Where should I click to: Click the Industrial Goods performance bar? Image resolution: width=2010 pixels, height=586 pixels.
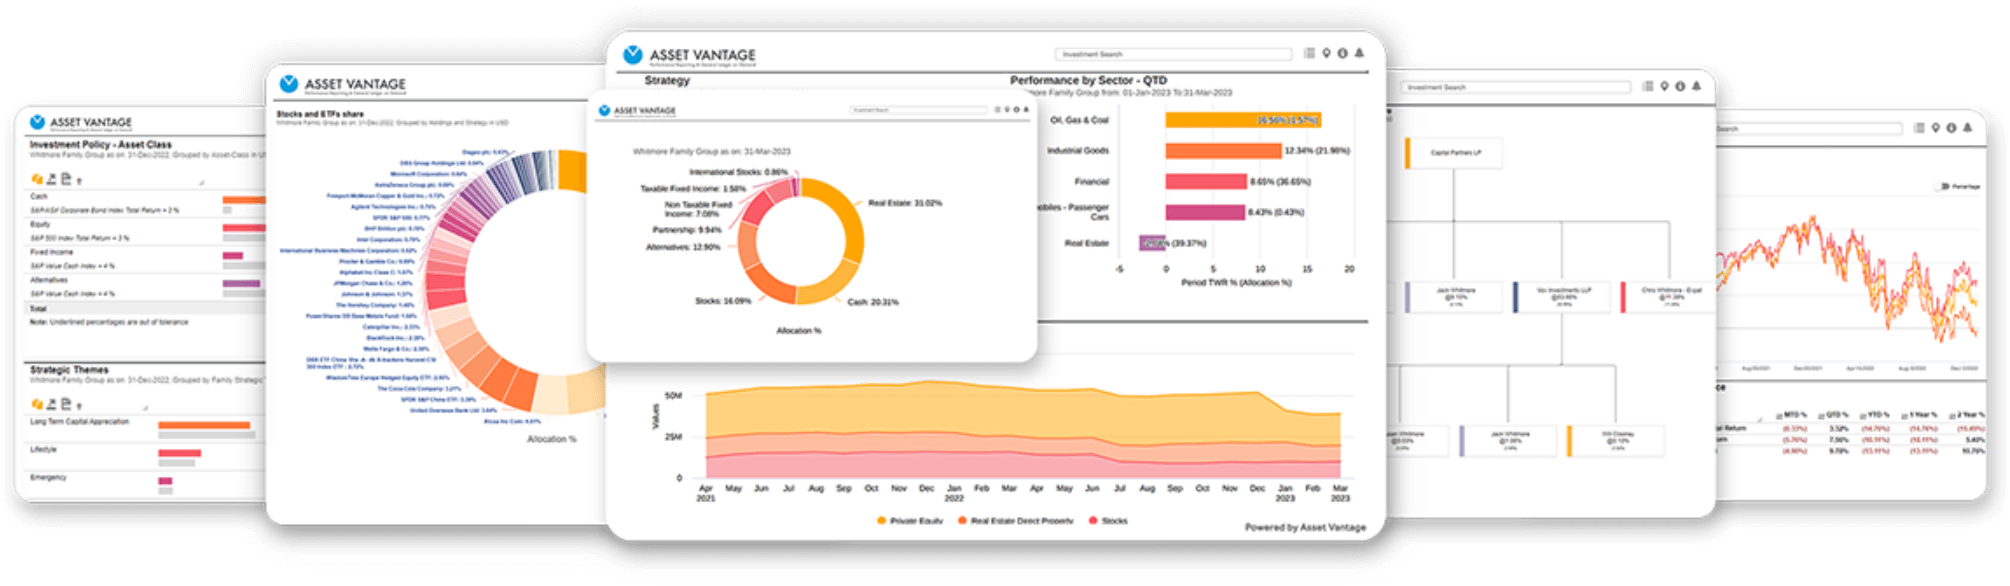(x=1223, y=151)
